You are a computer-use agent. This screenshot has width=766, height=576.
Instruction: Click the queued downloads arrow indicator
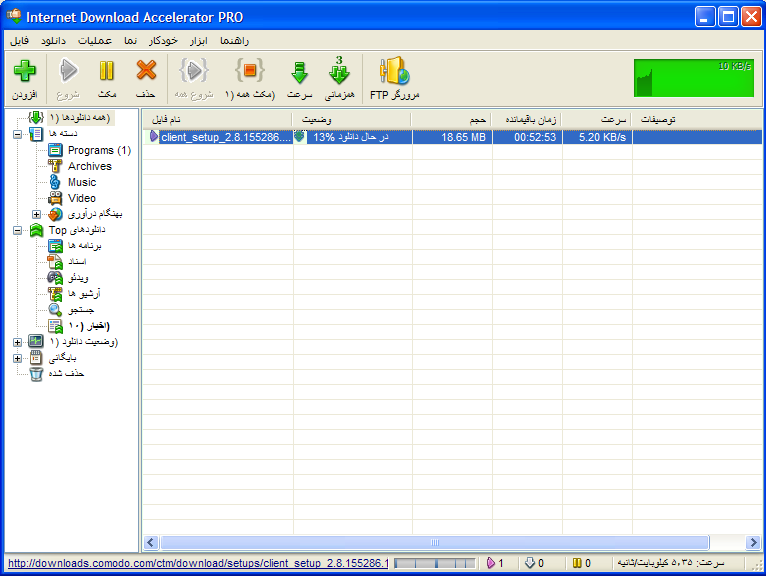click(534, 563)
